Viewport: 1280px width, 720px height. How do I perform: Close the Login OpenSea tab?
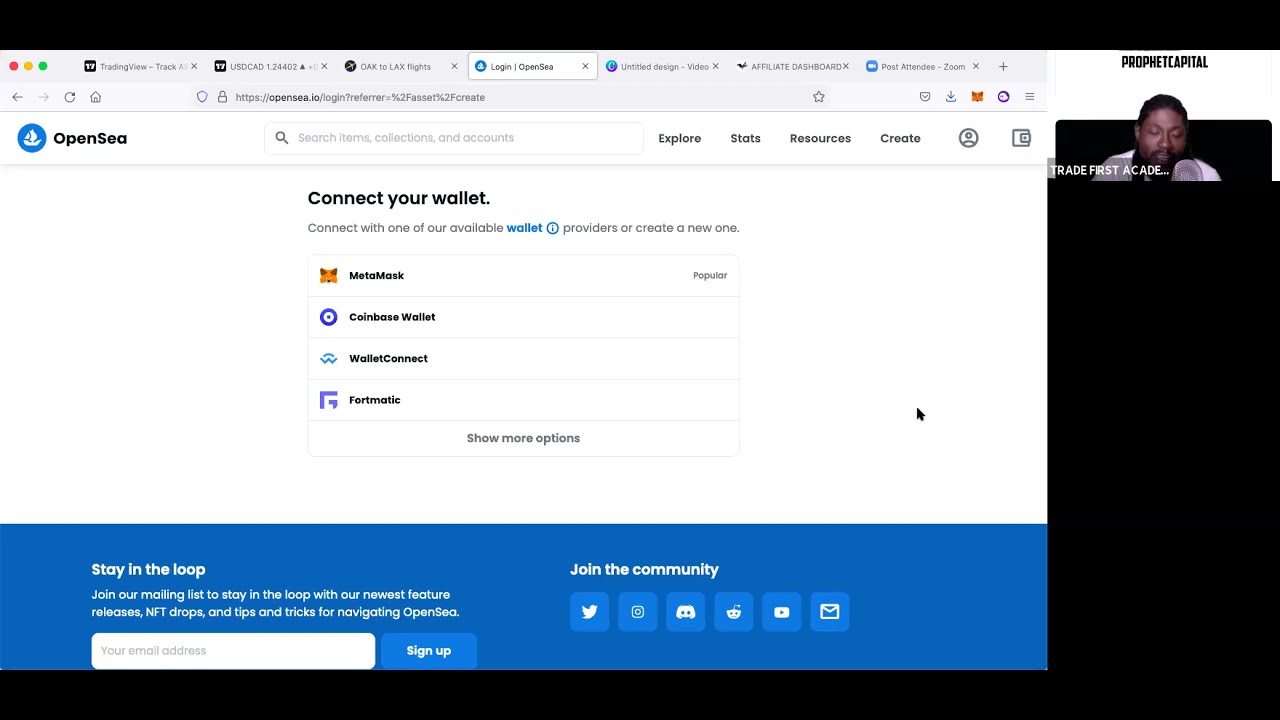[x=585, y=66]
